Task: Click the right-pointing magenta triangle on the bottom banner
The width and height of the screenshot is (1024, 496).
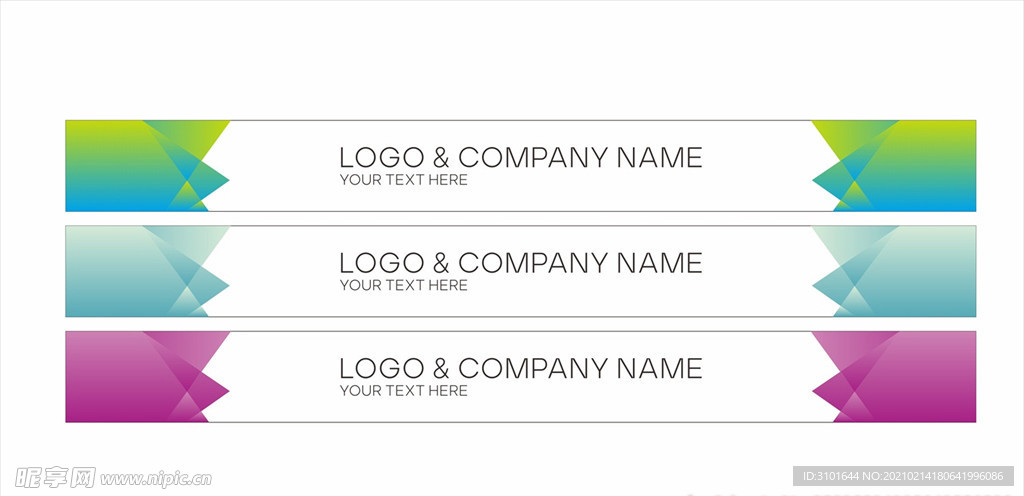Action: 212,390
